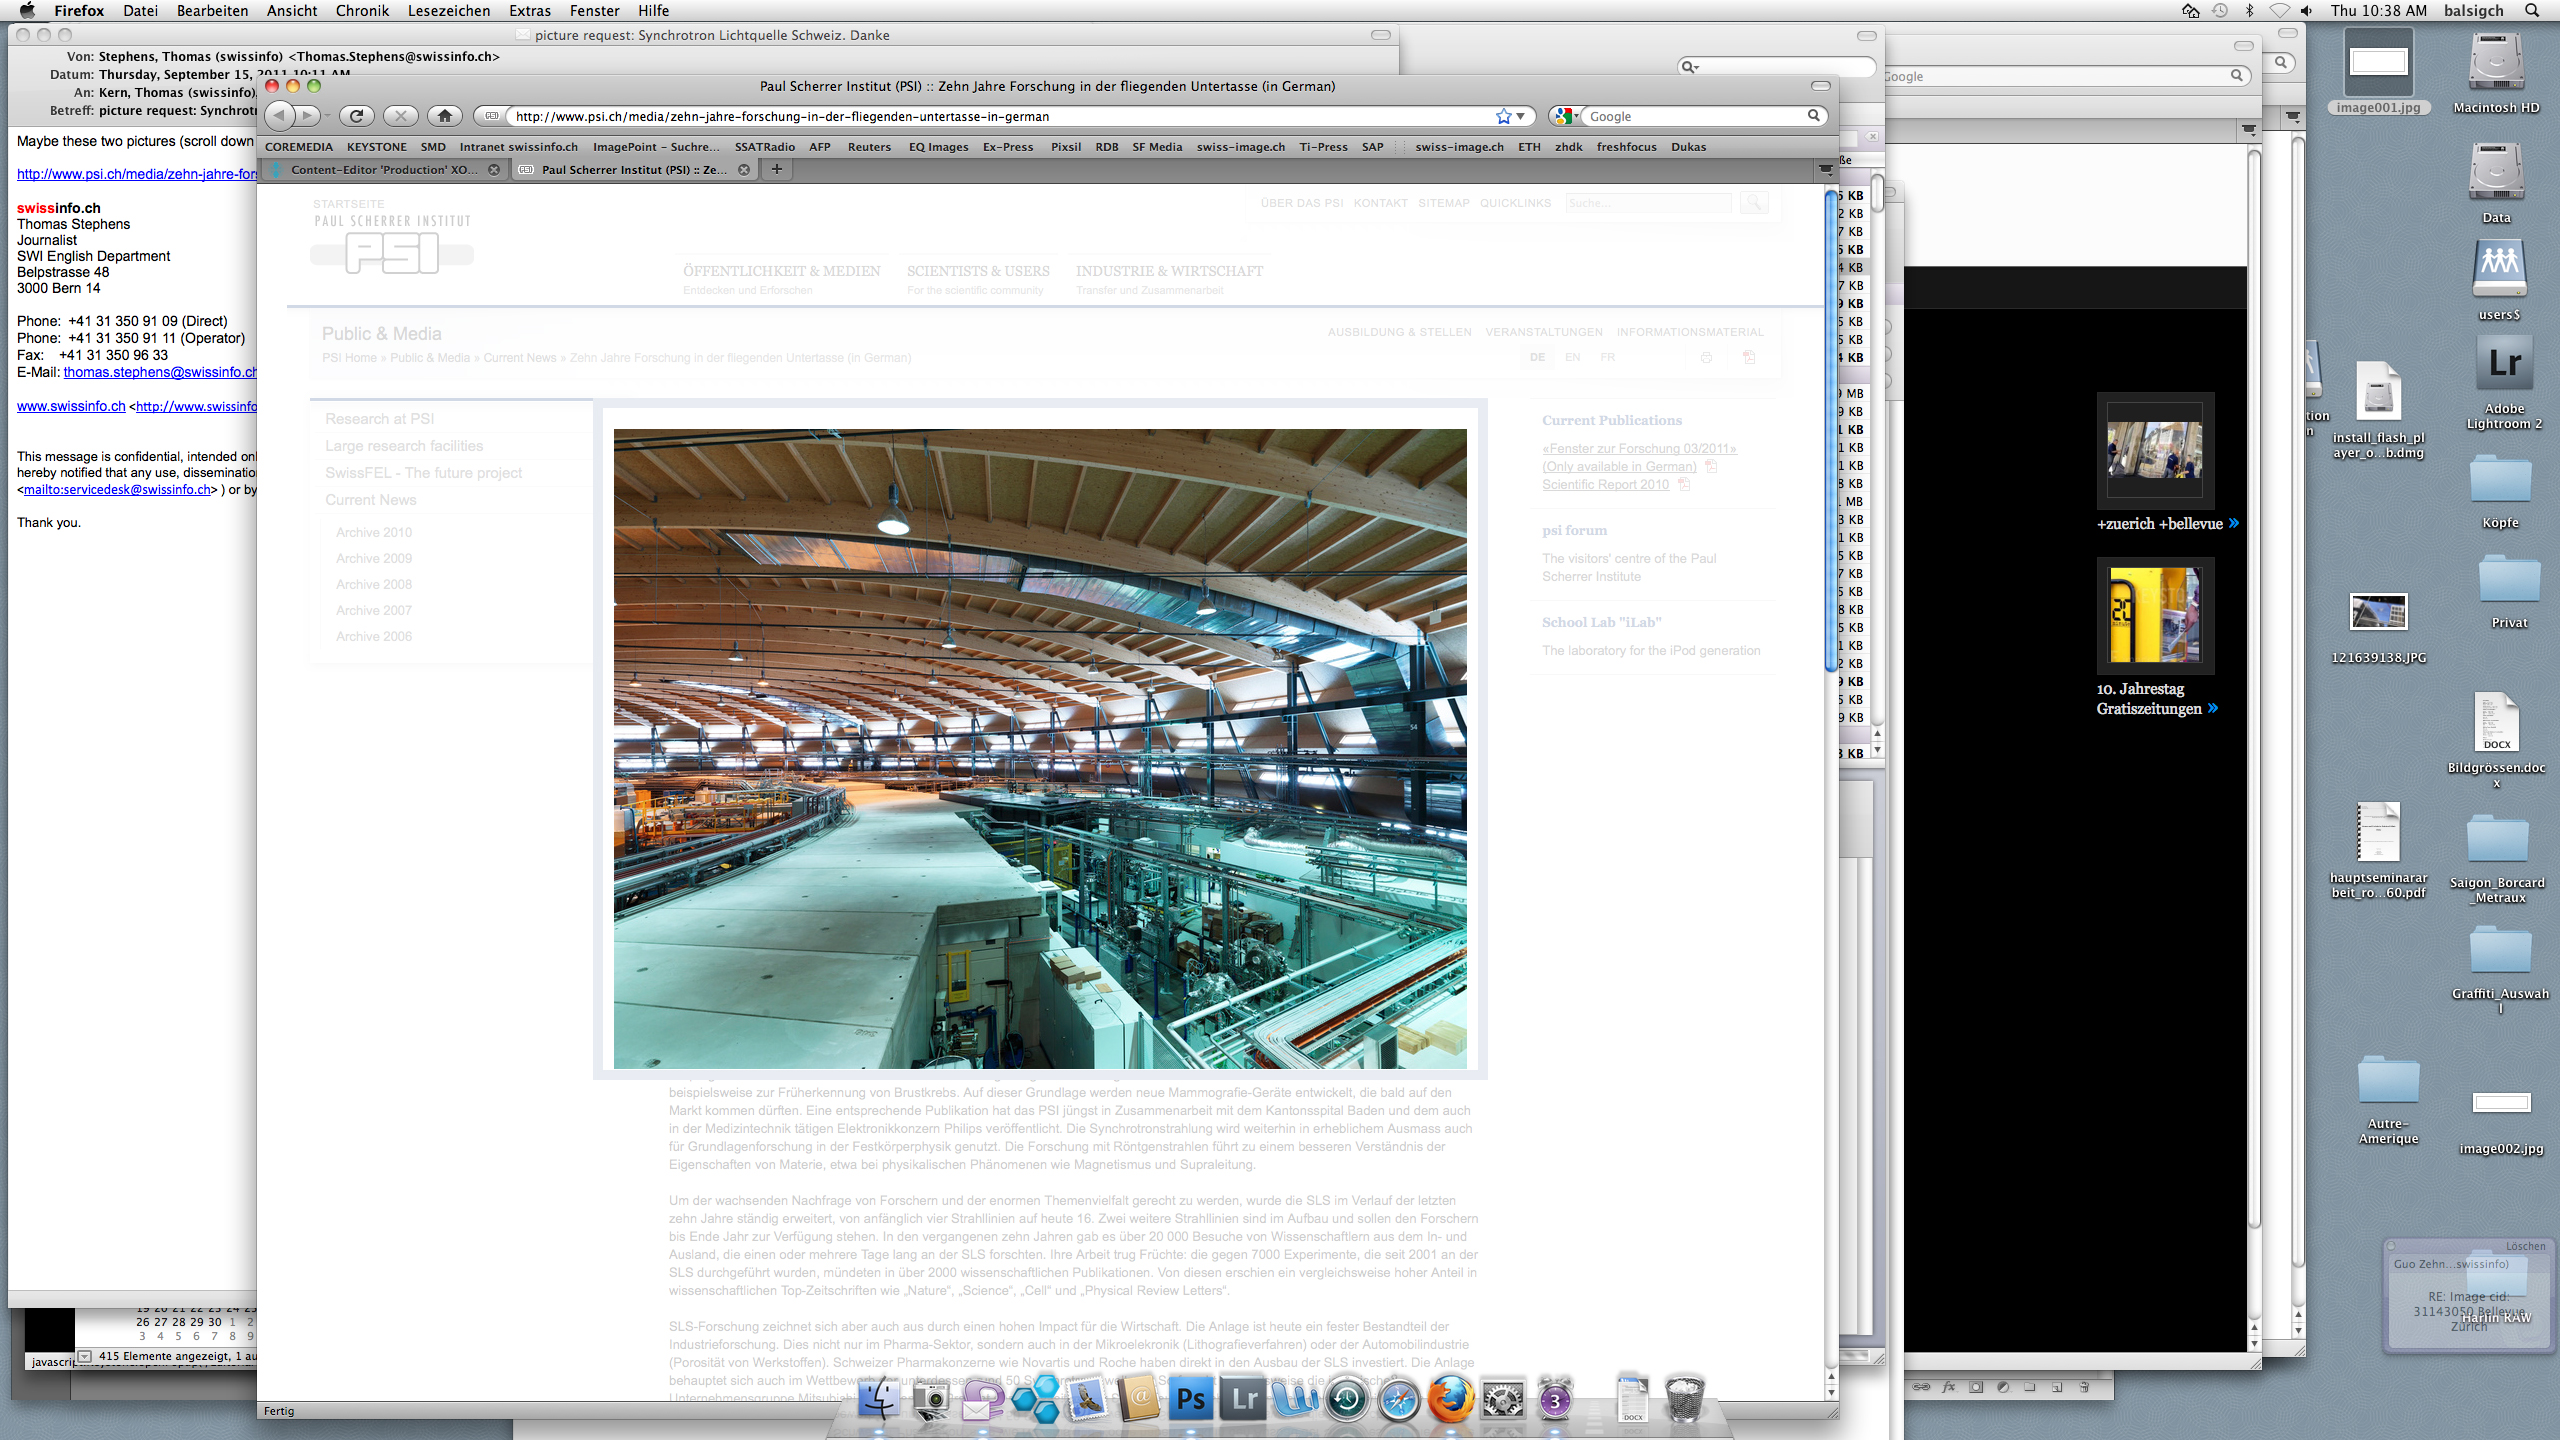Click the browser back arrow

(280, 116)
